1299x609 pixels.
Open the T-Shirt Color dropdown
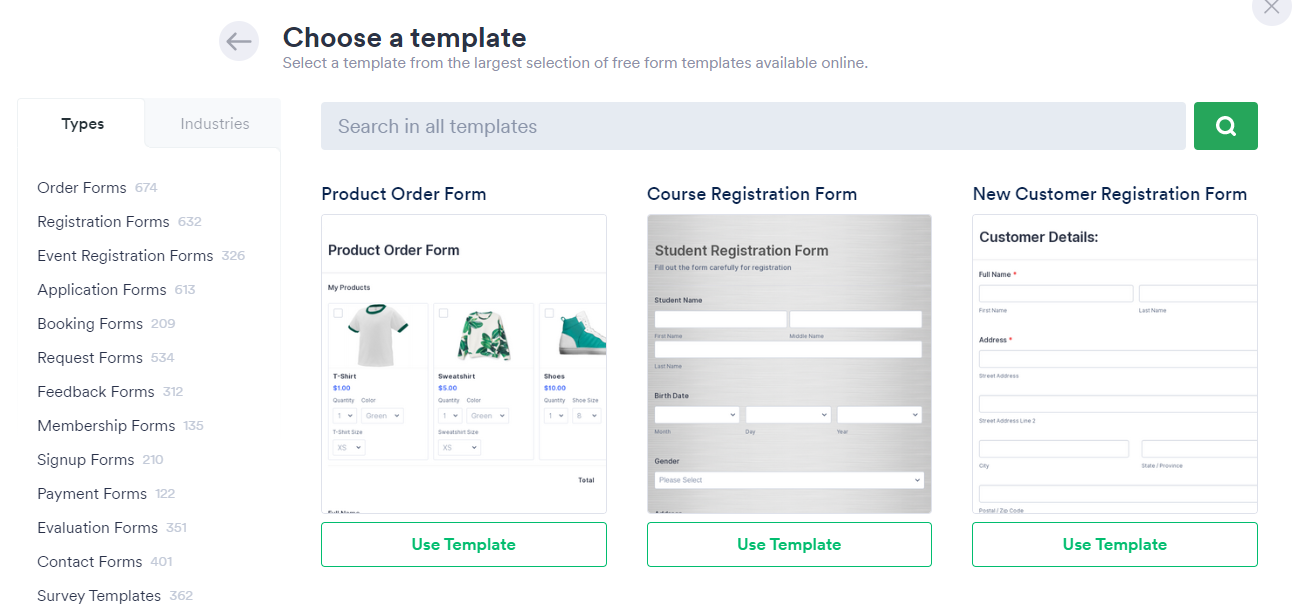(x=382, y=416)
